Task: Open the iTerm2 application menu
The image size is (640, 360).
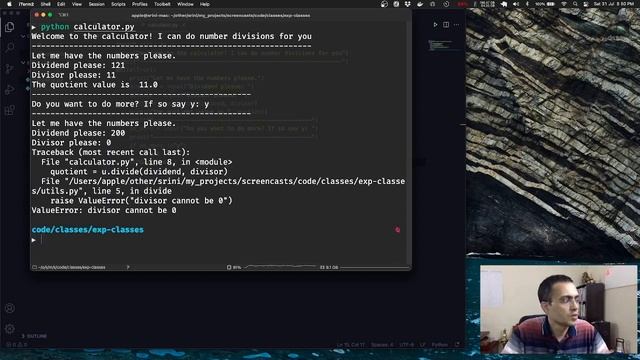Action: [x=26, y=4]
